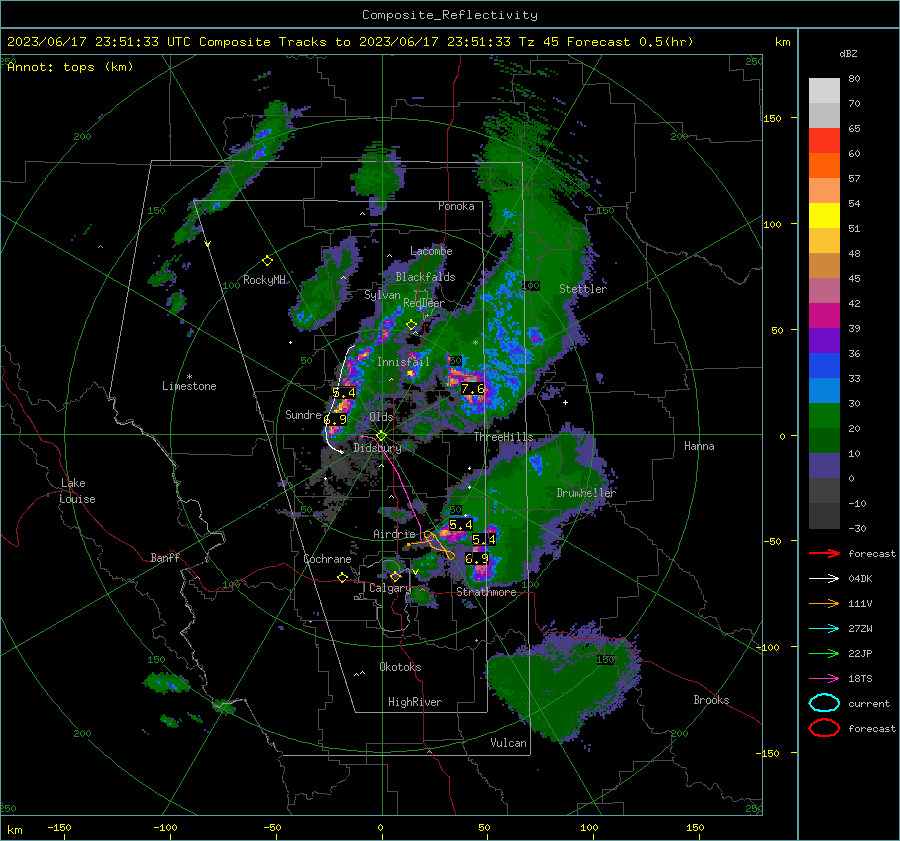Click the red forecast arrow in the legend
This screenshot has width=900, height=841.
pos(824,553)
